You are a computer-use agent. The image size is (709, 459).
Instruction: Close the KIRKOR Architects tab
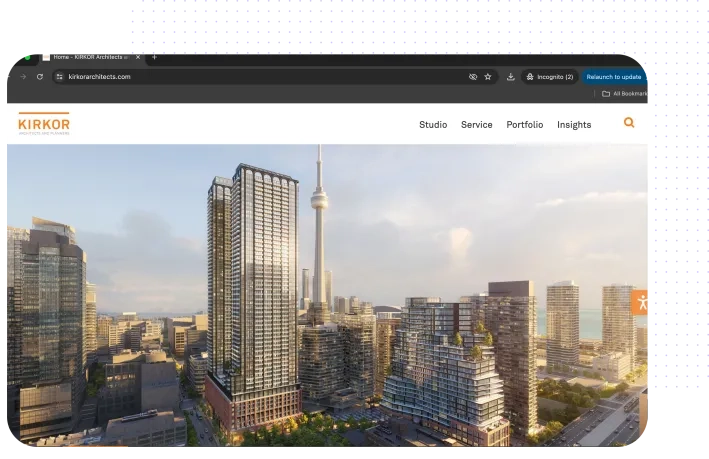[138, 57]
